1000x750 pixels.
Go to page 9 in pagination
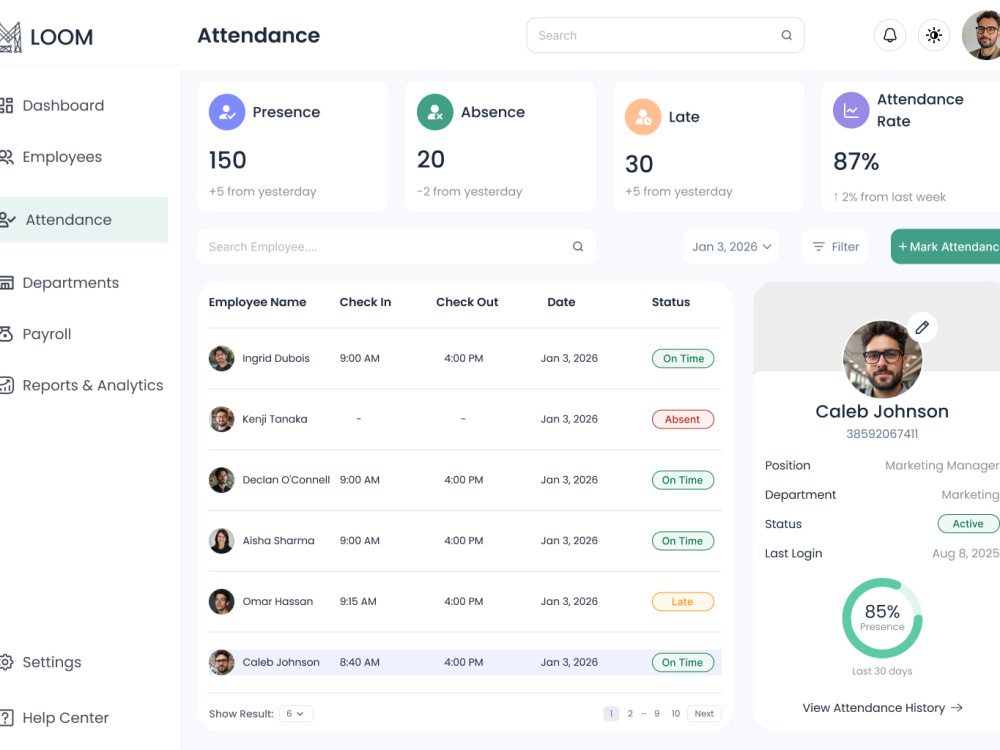pos(657,714)
